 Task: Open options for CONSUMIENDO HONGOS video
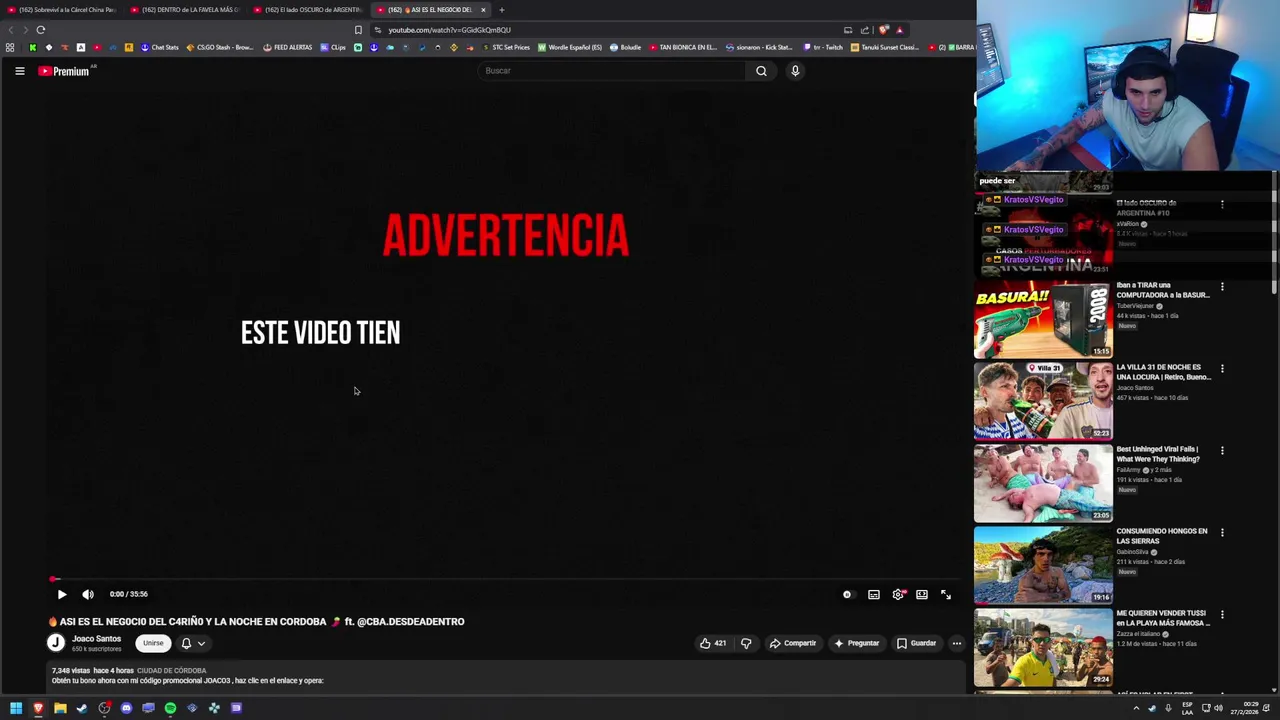click(1222, 533)
